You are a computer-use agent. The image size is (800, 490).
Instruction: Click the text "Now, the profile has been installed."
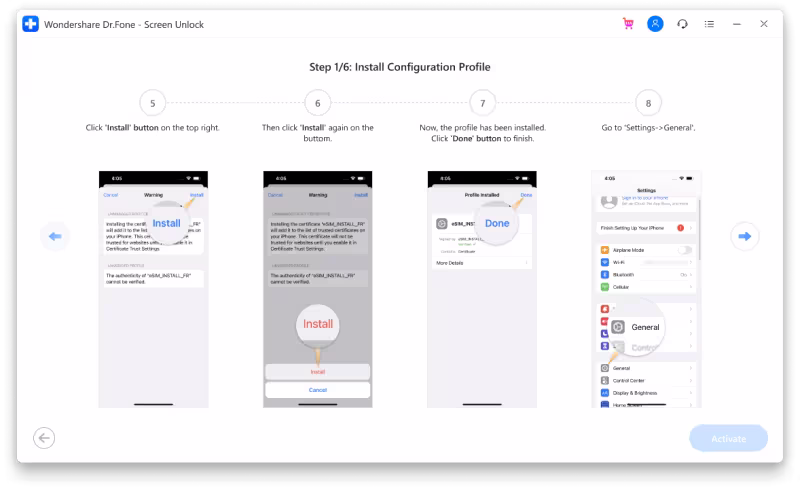coord(482,128)
